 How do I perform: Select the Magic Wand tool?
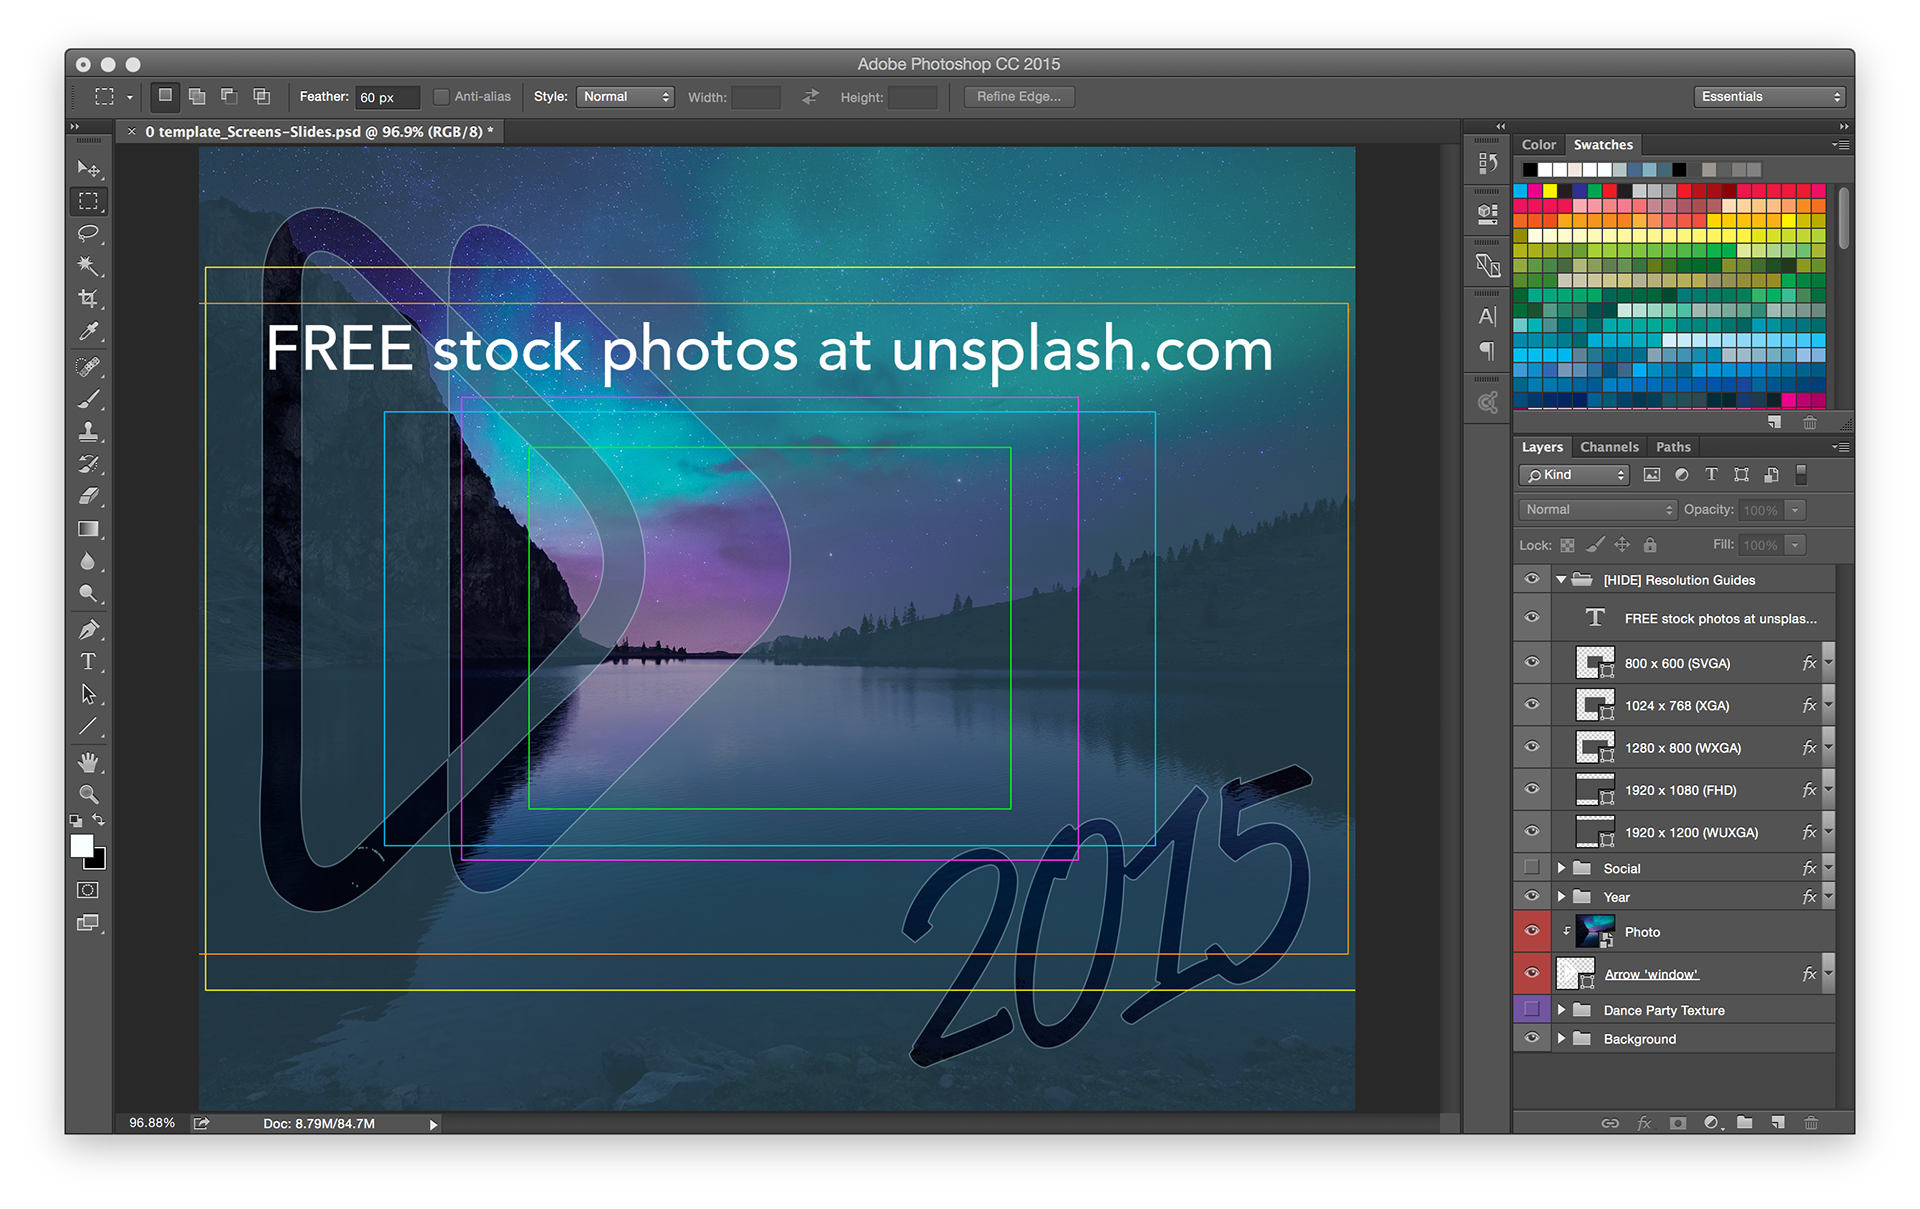click(x=88, y=266)
